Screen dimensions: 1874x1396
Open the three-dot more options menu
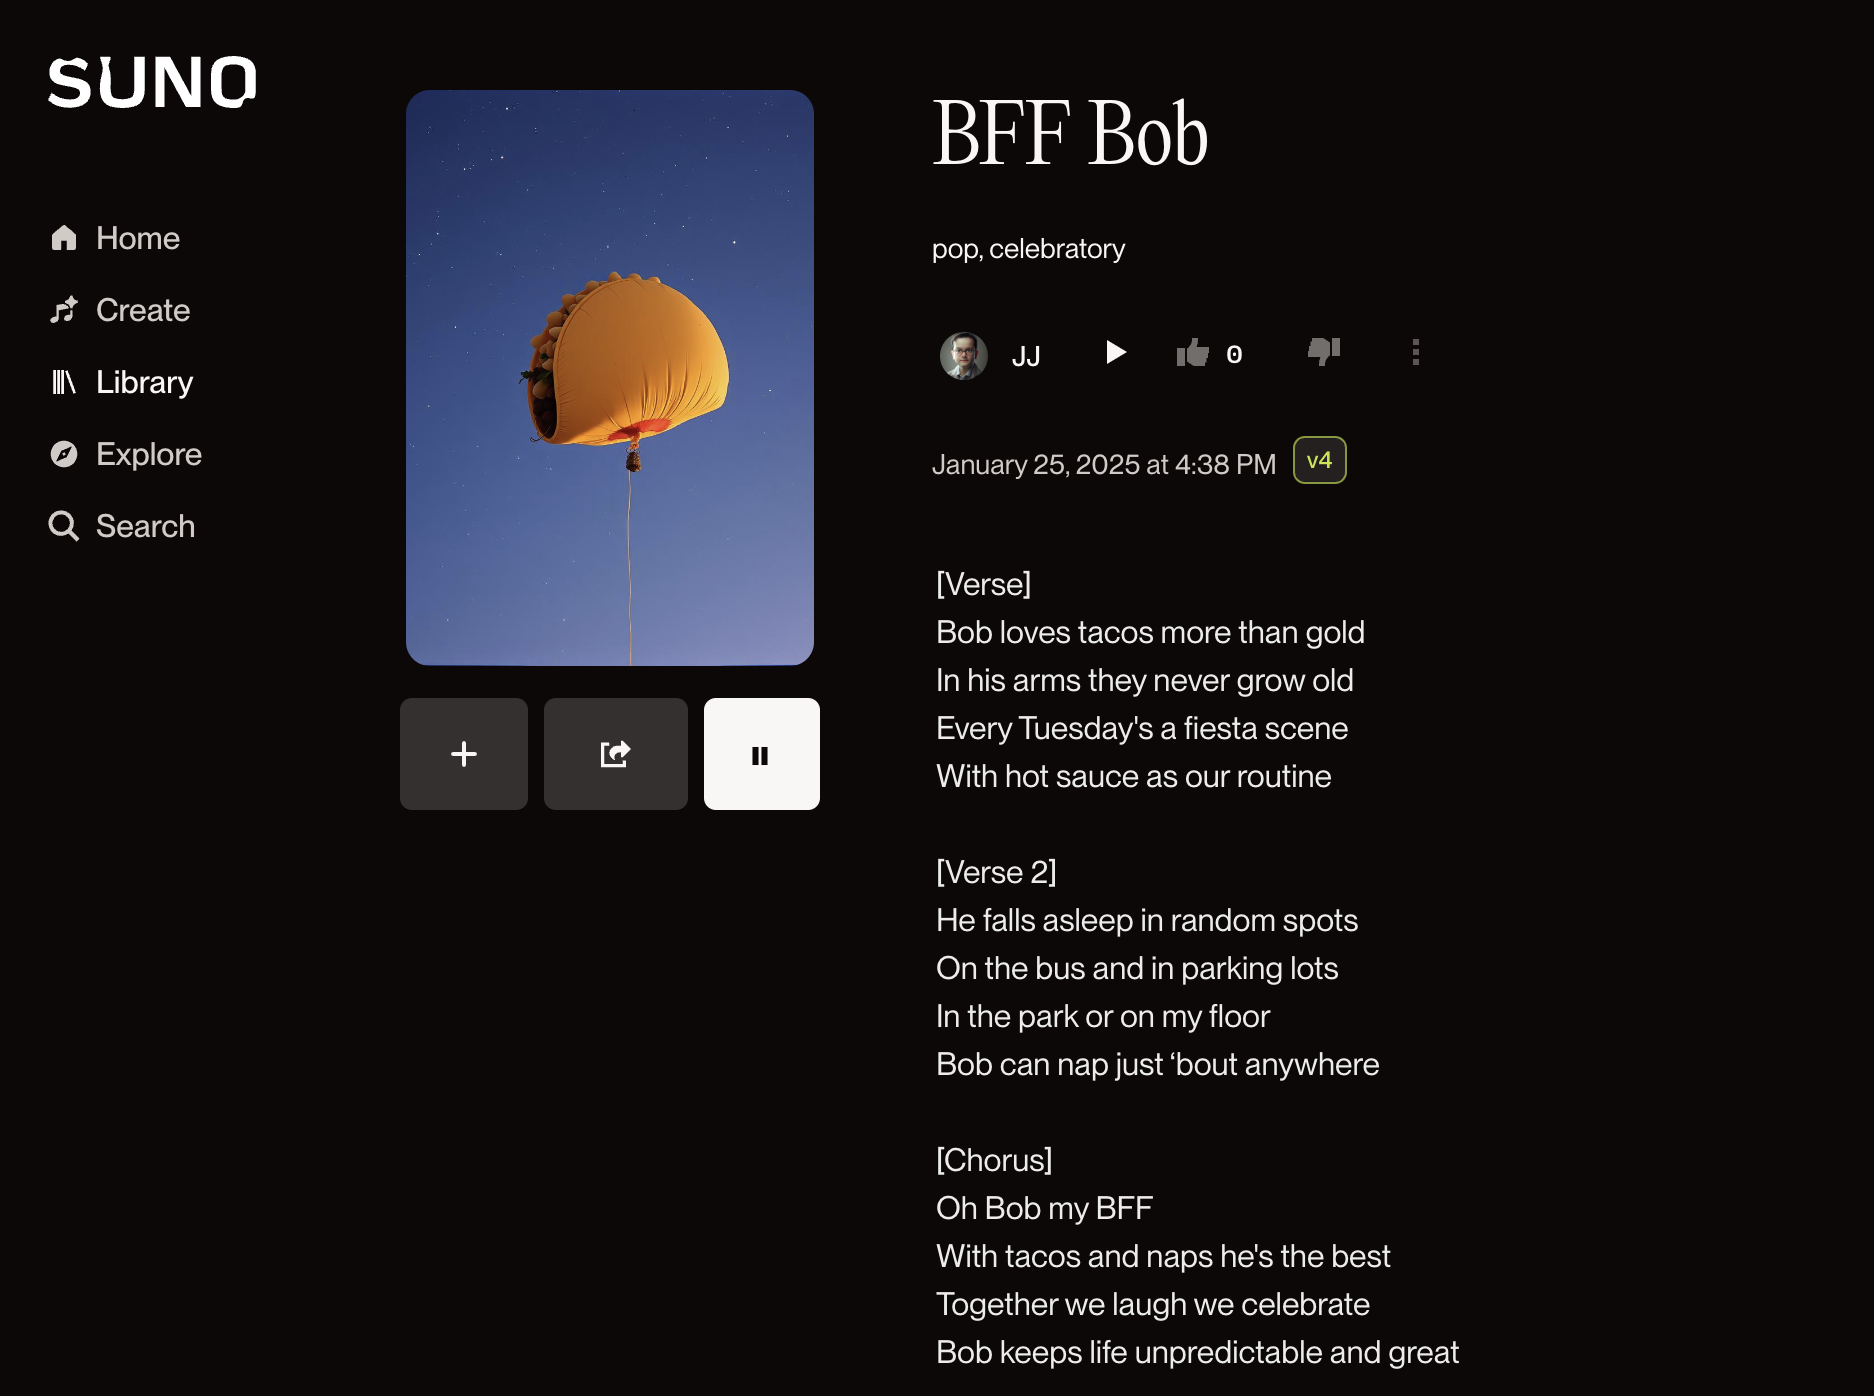click(x=1415, y=352)
